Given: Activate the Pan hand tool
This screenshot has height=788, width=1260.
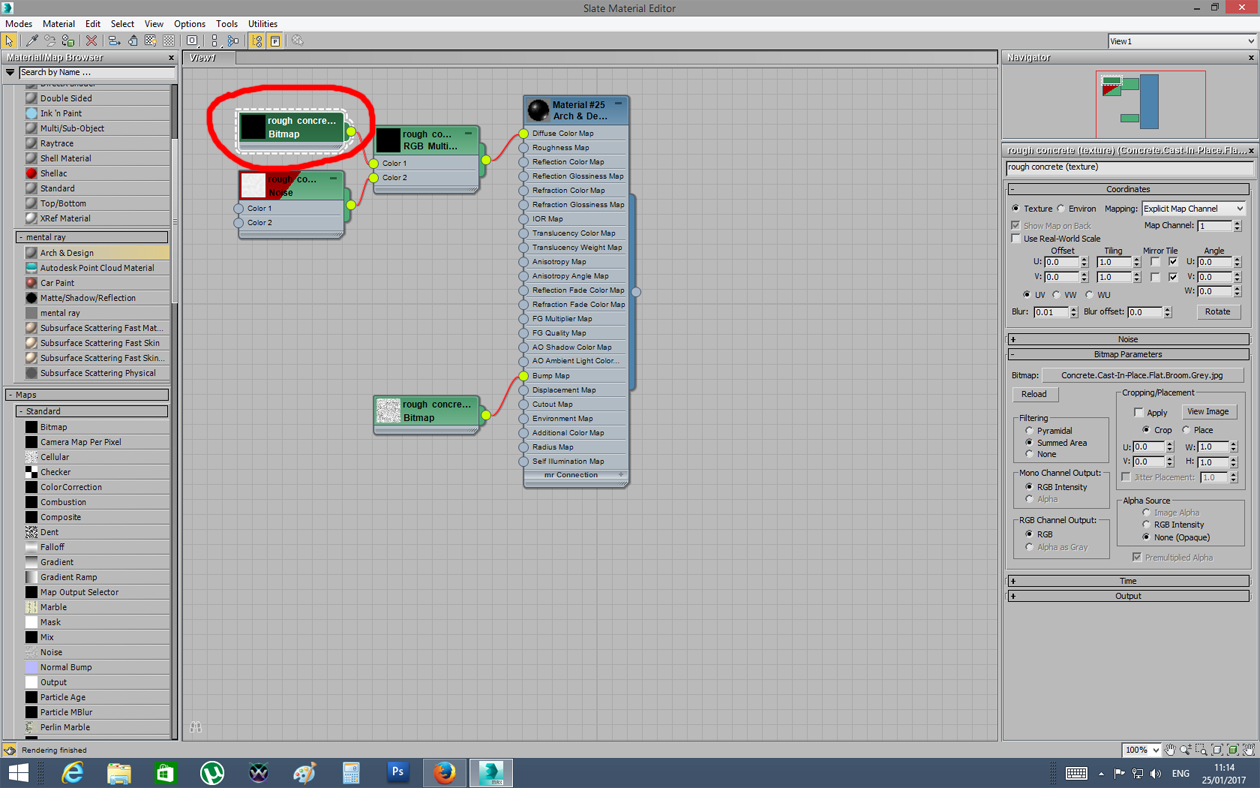Looking at the screenshot, I should click(x=1170, y=749).
